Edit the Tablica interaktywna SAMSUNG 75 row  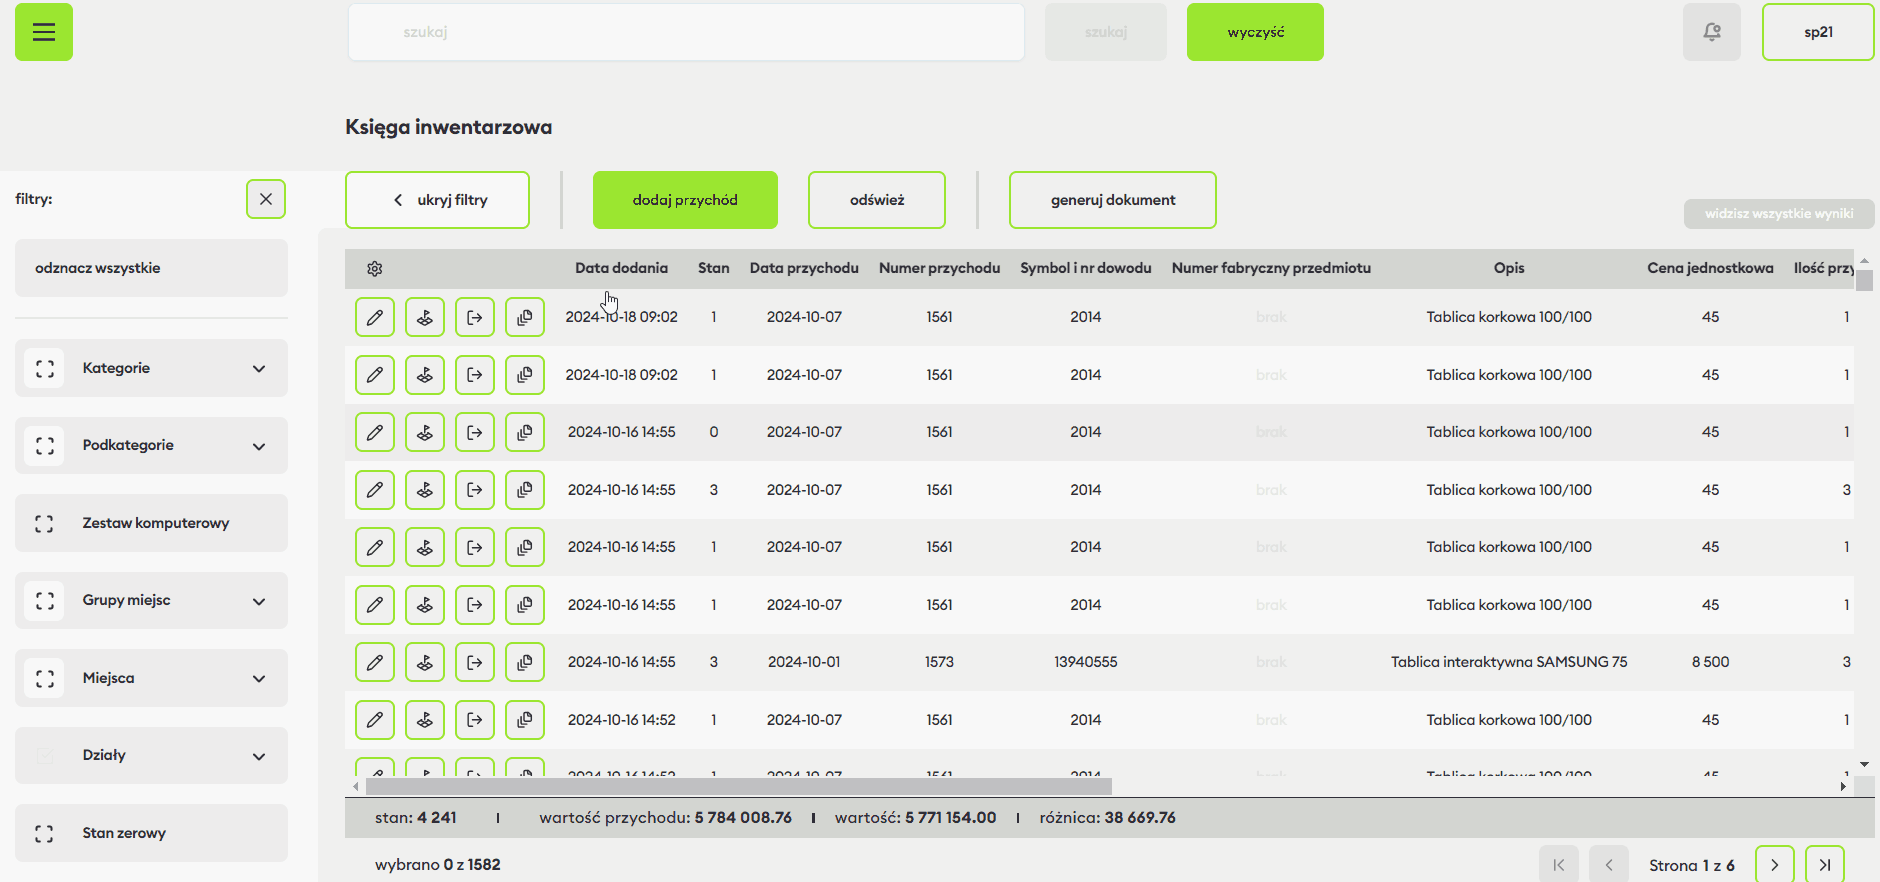375,662
